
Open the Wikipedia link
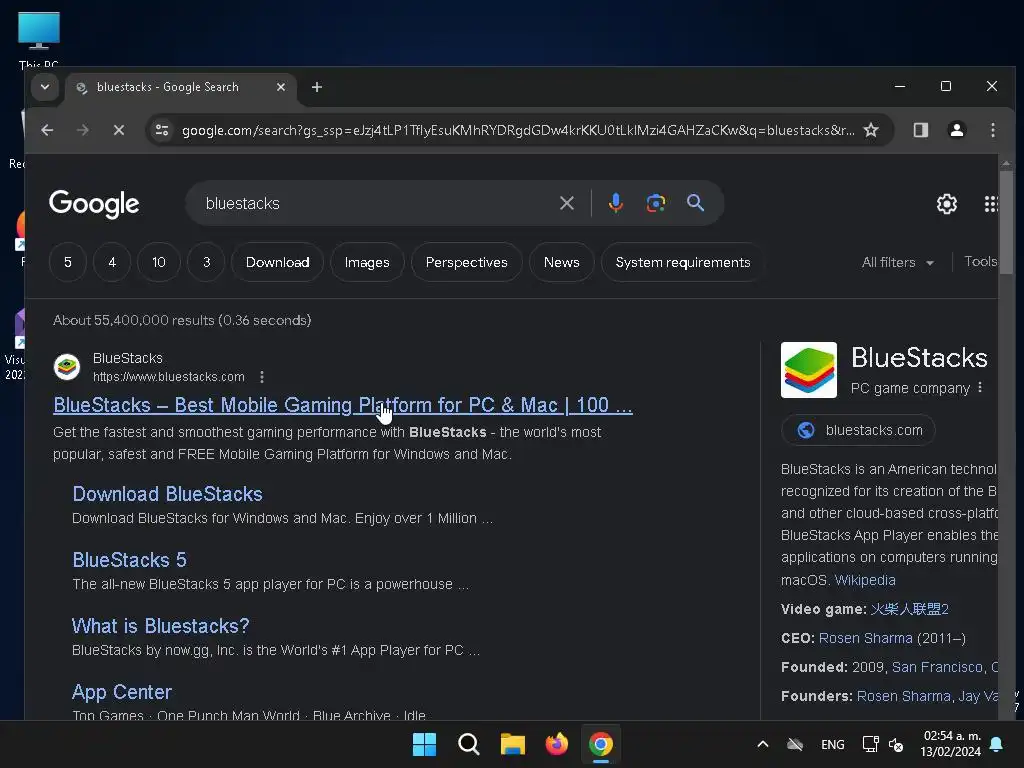coord(865,580)
